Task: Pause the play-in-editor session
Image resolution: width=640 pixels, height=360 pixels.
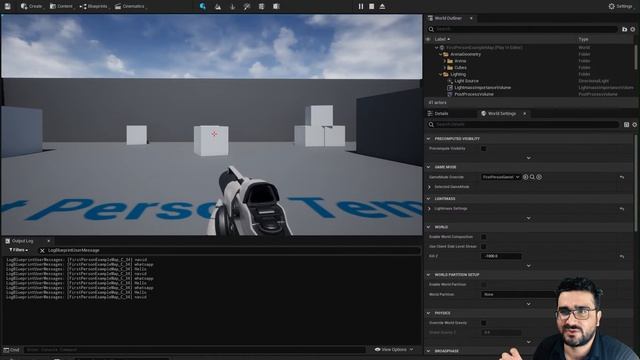Action: (x=361, y=6)
